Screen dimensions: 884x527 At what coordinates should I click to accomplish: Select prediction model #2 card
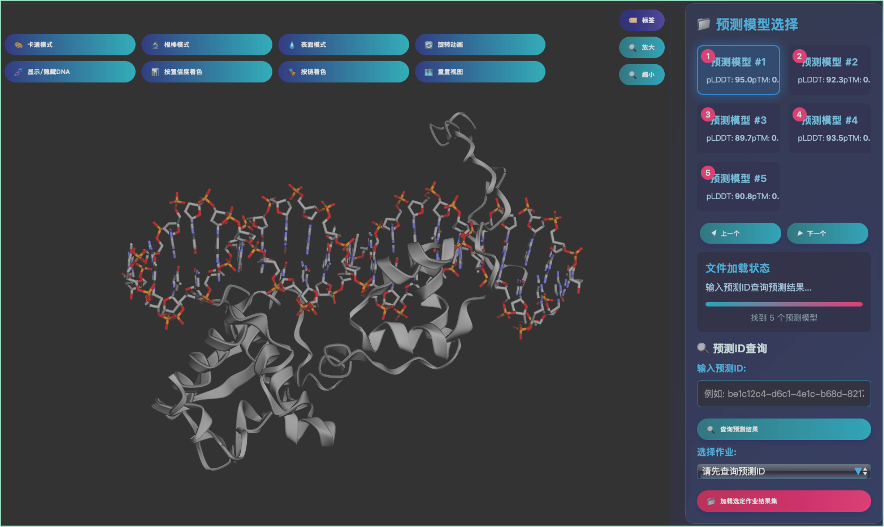click(829, 70)
